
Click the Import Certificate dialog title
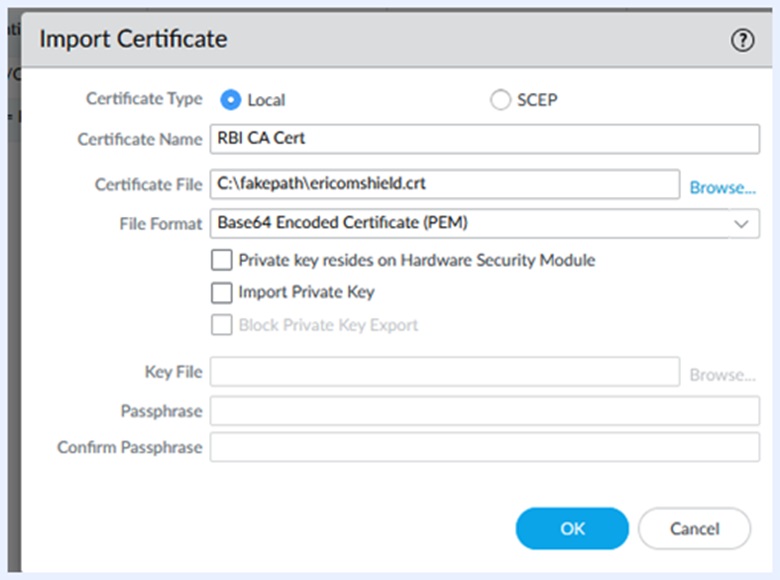pyautogui.click(x=133, y=40)
